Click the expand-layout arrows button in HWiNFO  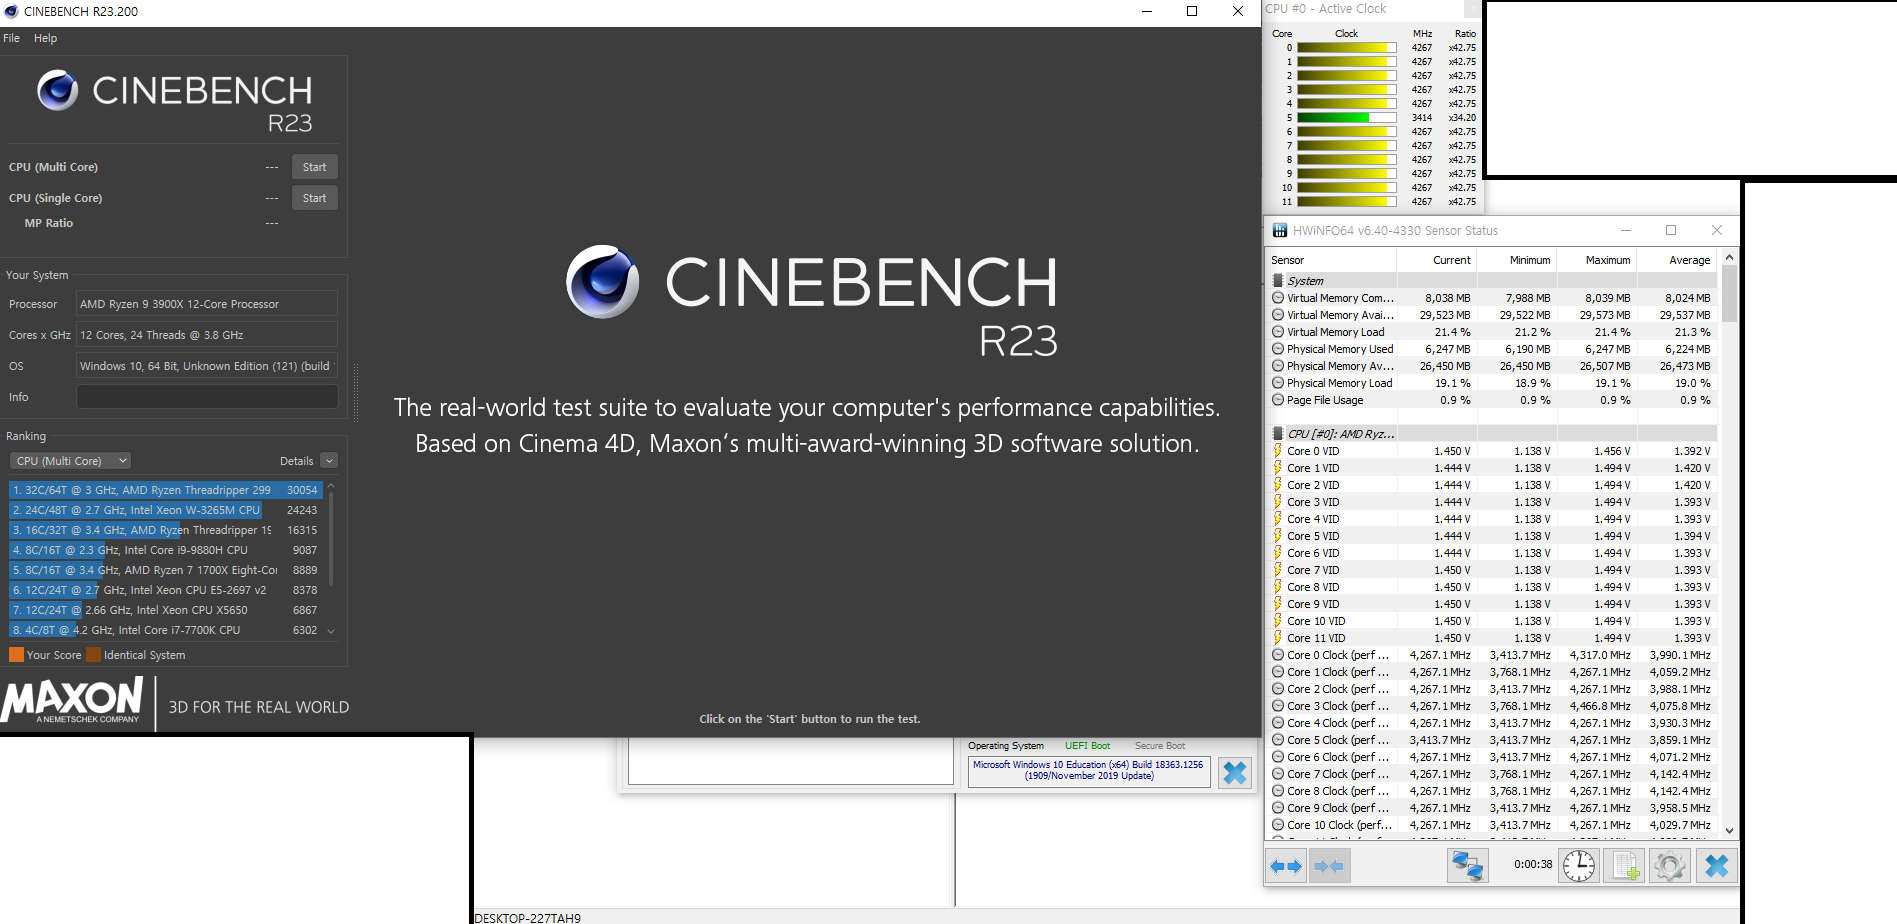point(1286,866)
